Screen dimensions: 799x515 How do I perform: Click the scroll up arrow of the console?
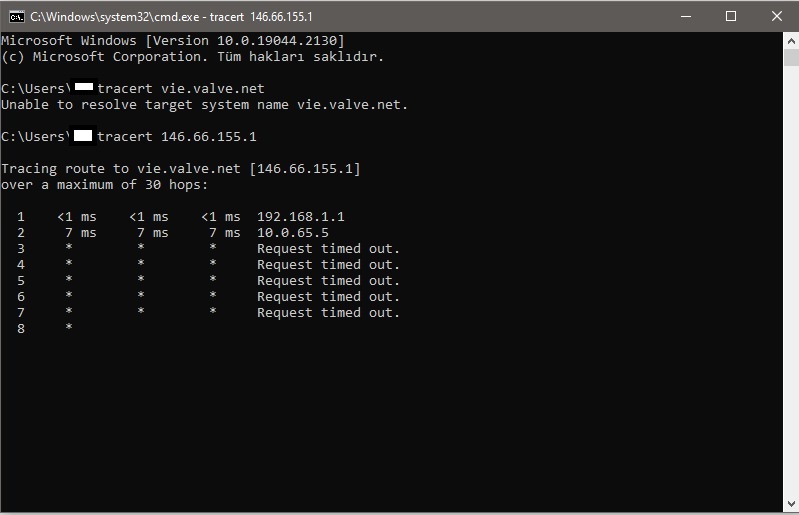(x=791, y=41)
